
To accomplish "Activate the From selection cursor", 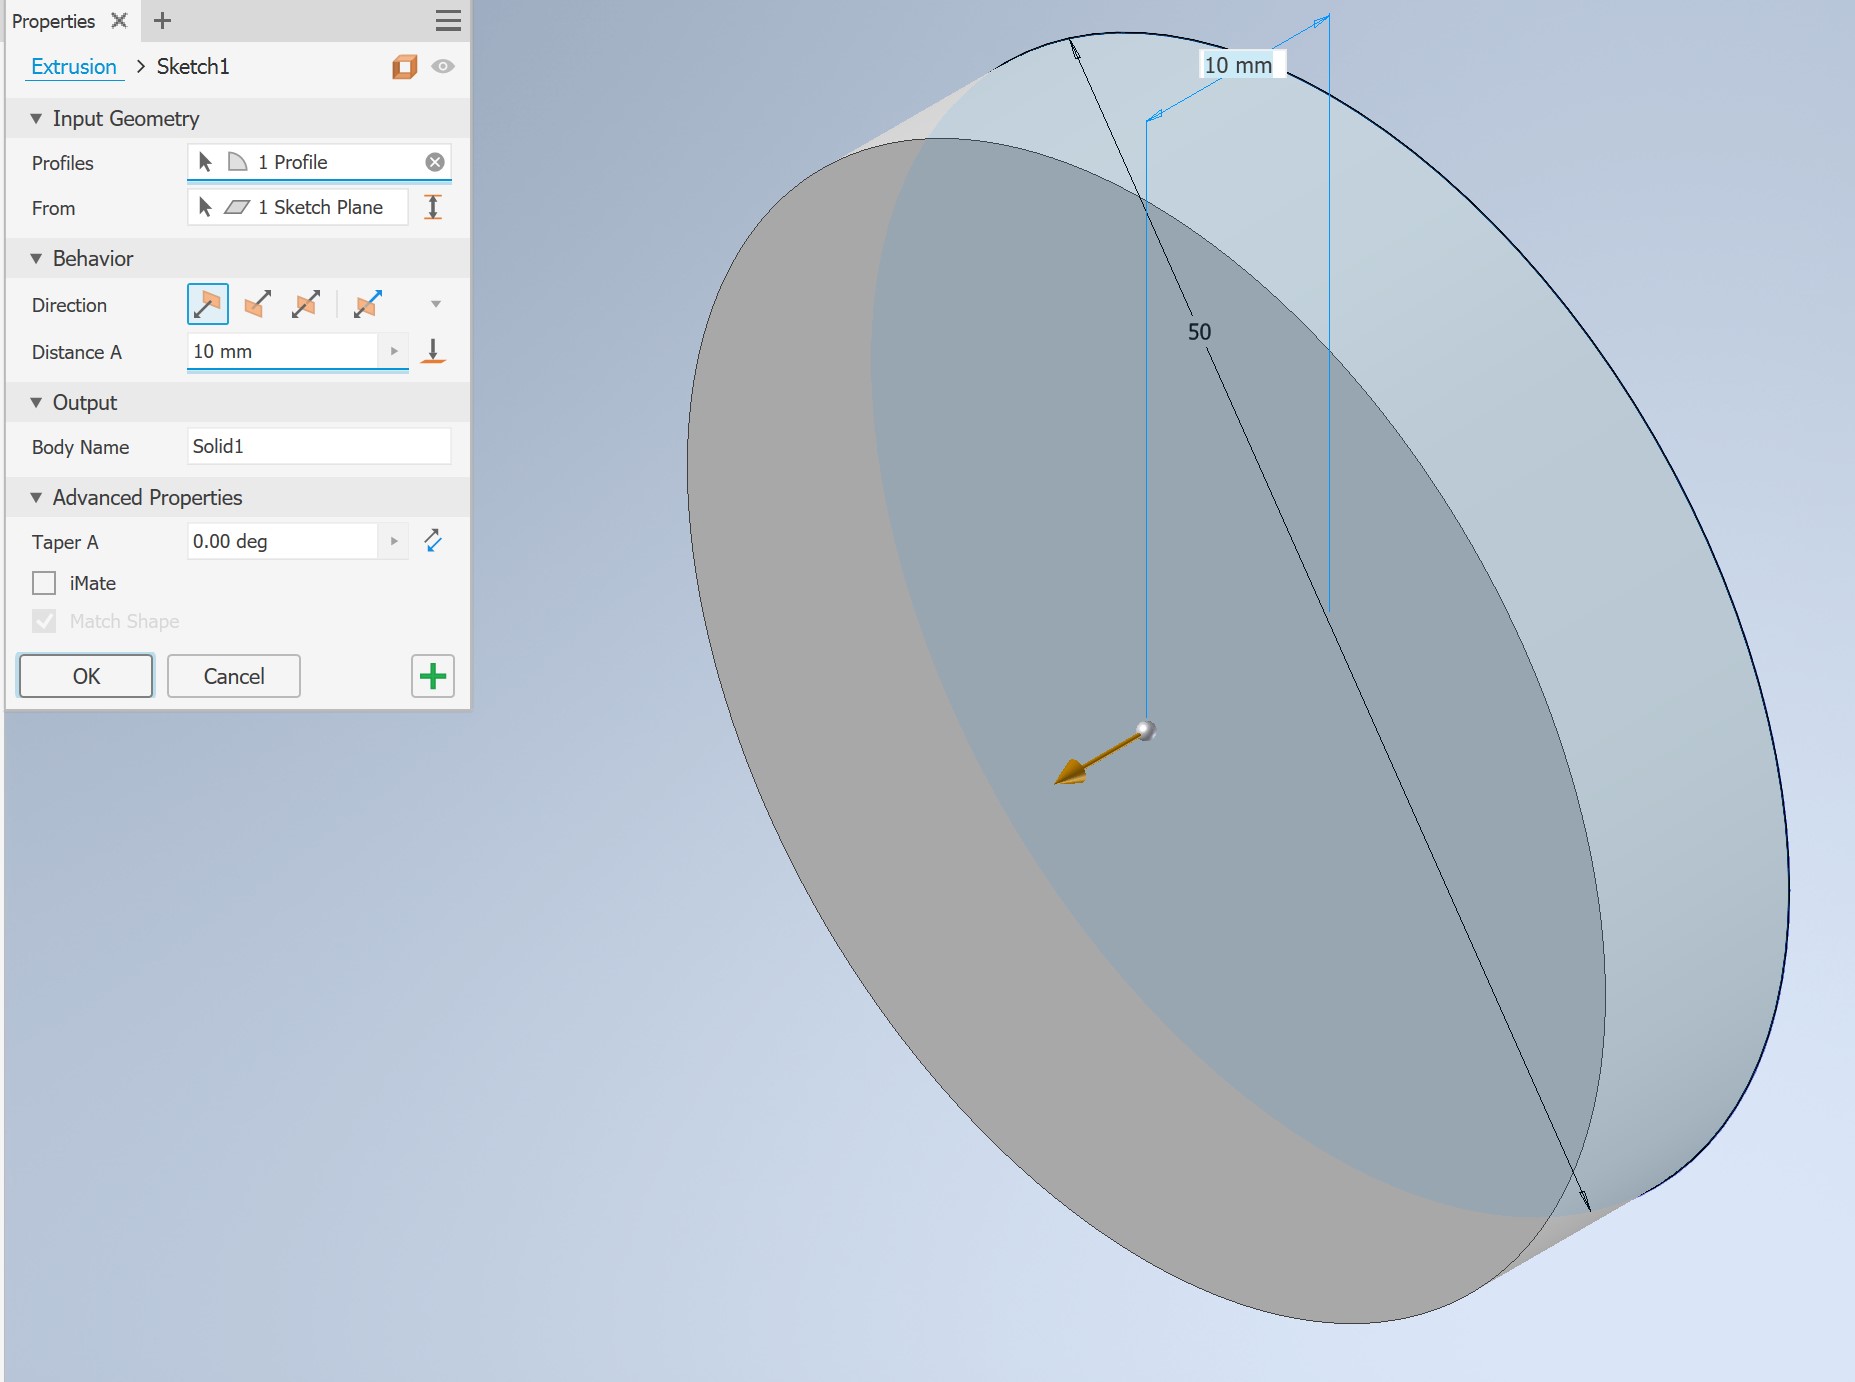I will 206,207.
